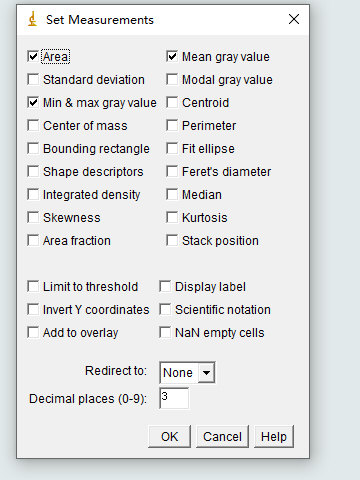This screenshot has width=360, height=480.
Task: Enable Standard deviation measurement
Action: pyautogui.click(x=33, y=79)
